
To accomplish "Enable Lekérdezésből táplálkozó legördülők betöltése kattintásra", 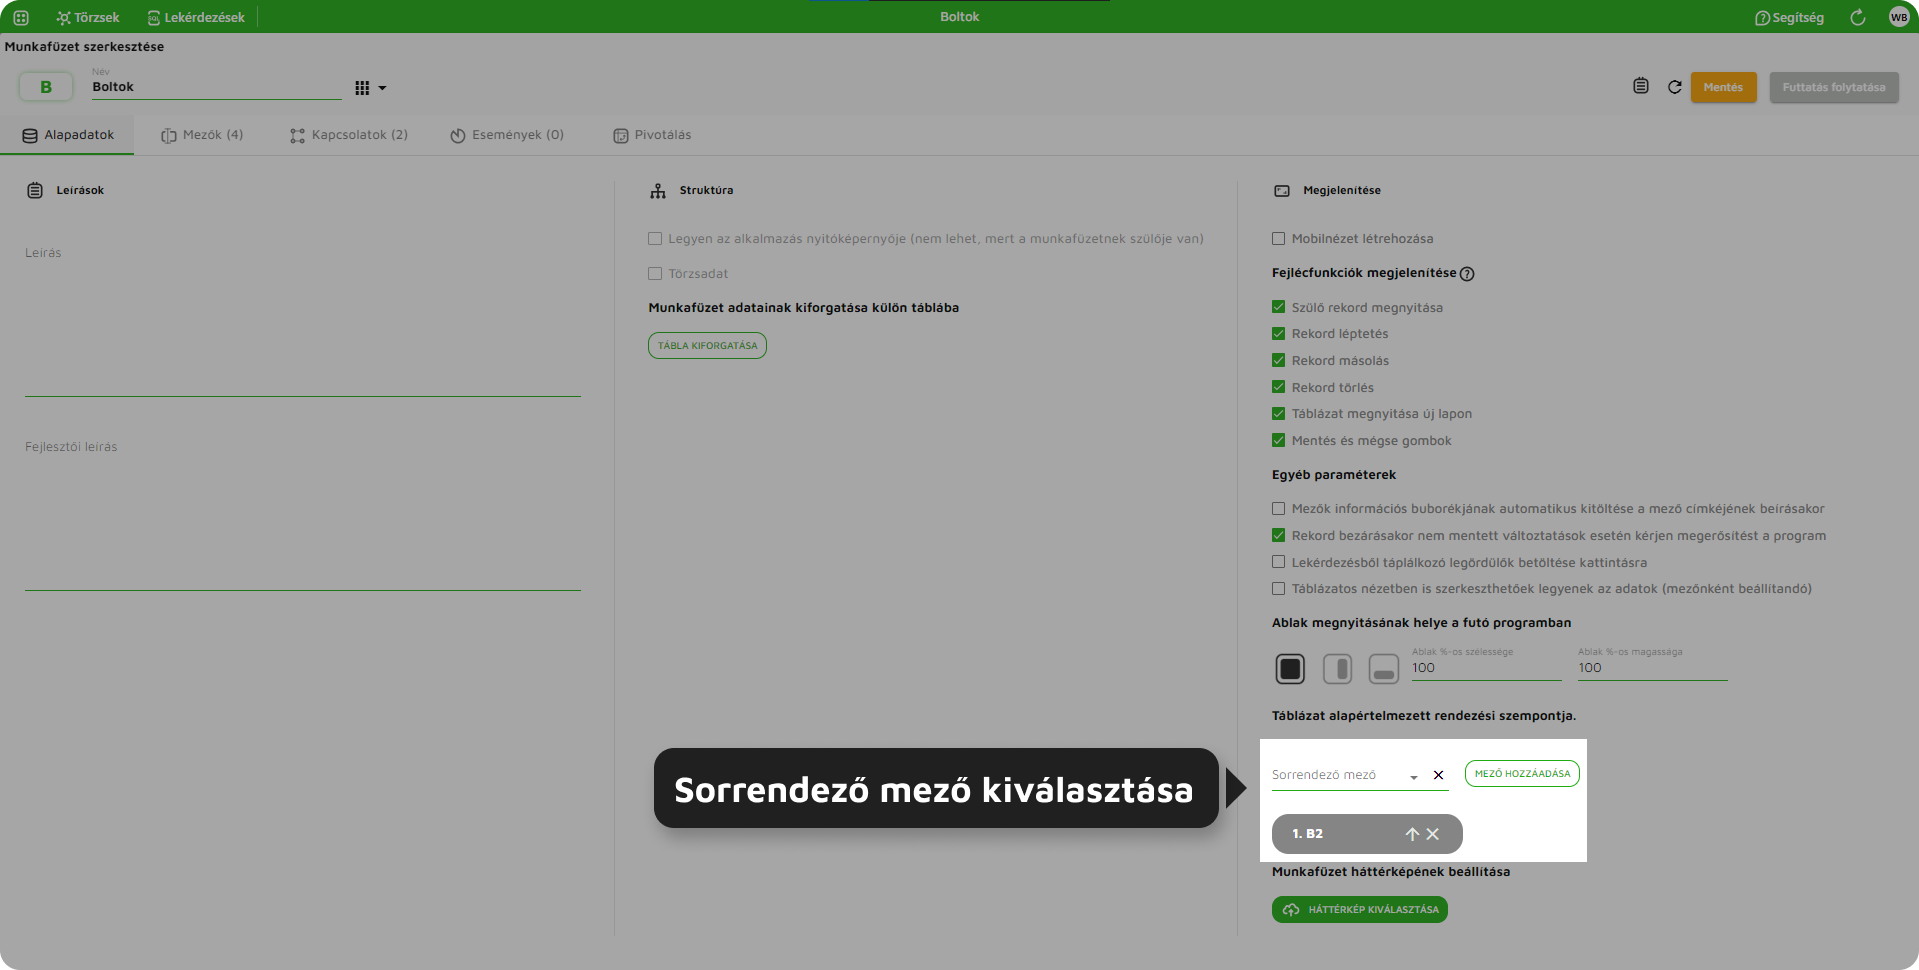I will 1278,562.
